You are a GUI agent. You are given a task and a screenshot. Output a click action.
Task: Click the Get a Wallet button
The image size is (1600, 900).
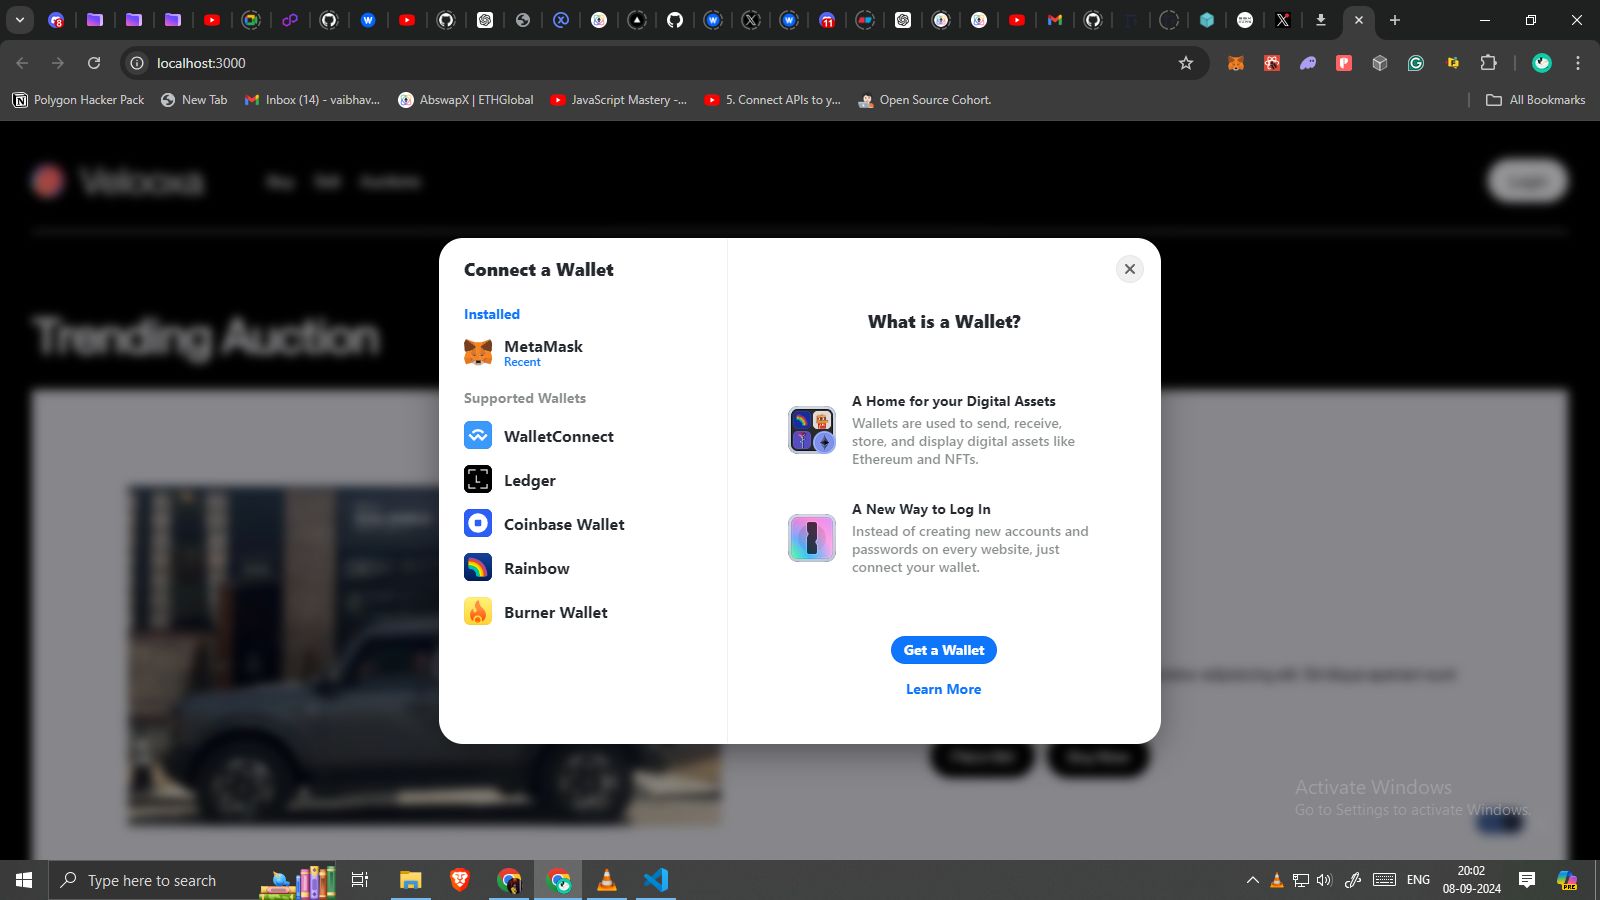[943, 650]
